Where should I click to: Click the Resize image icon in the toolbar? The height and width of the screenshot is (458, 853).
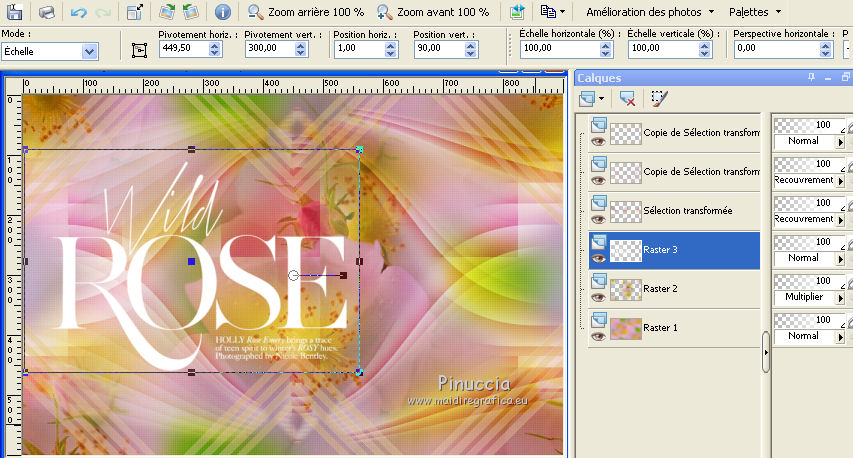pos(135,12)
